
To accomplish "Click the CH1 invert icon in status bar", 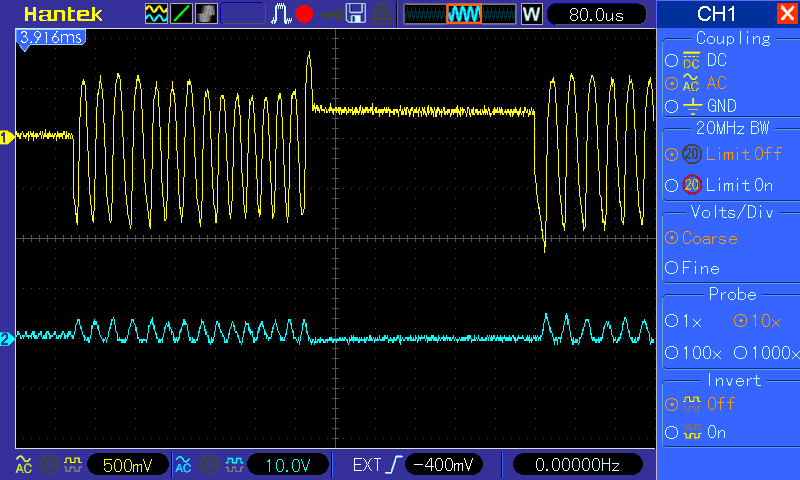I will tap(72, 465).
